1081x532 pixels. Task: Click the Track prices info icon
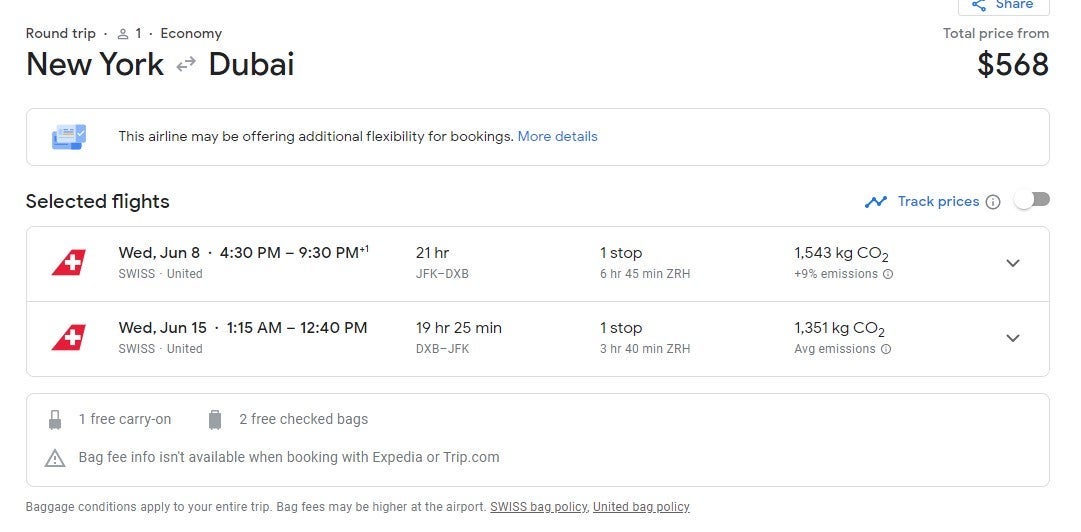point(993,202)
